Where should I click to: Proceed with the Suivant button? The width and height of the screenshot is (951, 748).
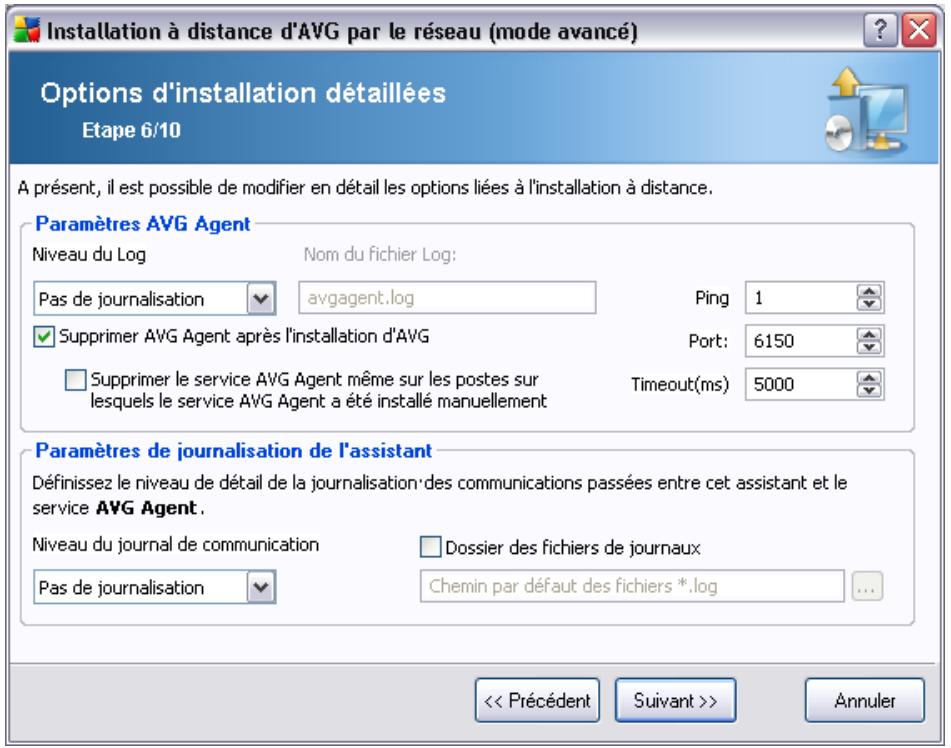coord(676,701)
